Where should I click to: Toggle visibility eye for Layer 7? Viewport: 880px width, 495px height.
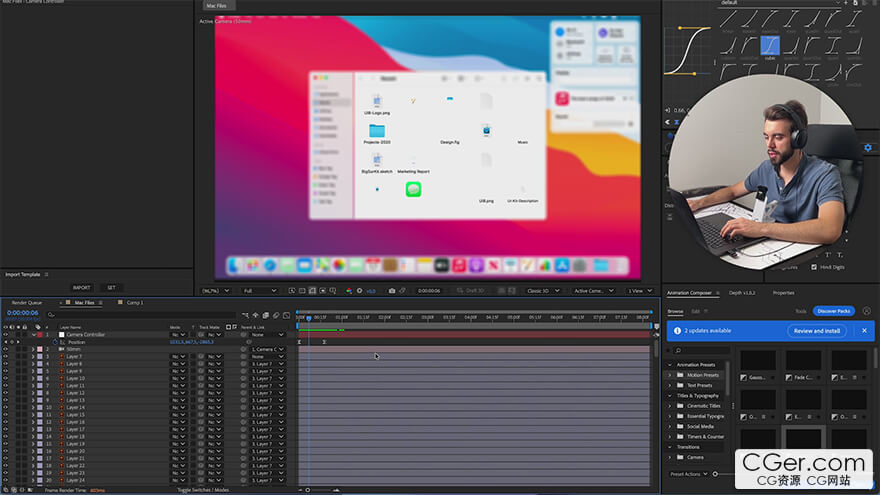coord(5,357)
